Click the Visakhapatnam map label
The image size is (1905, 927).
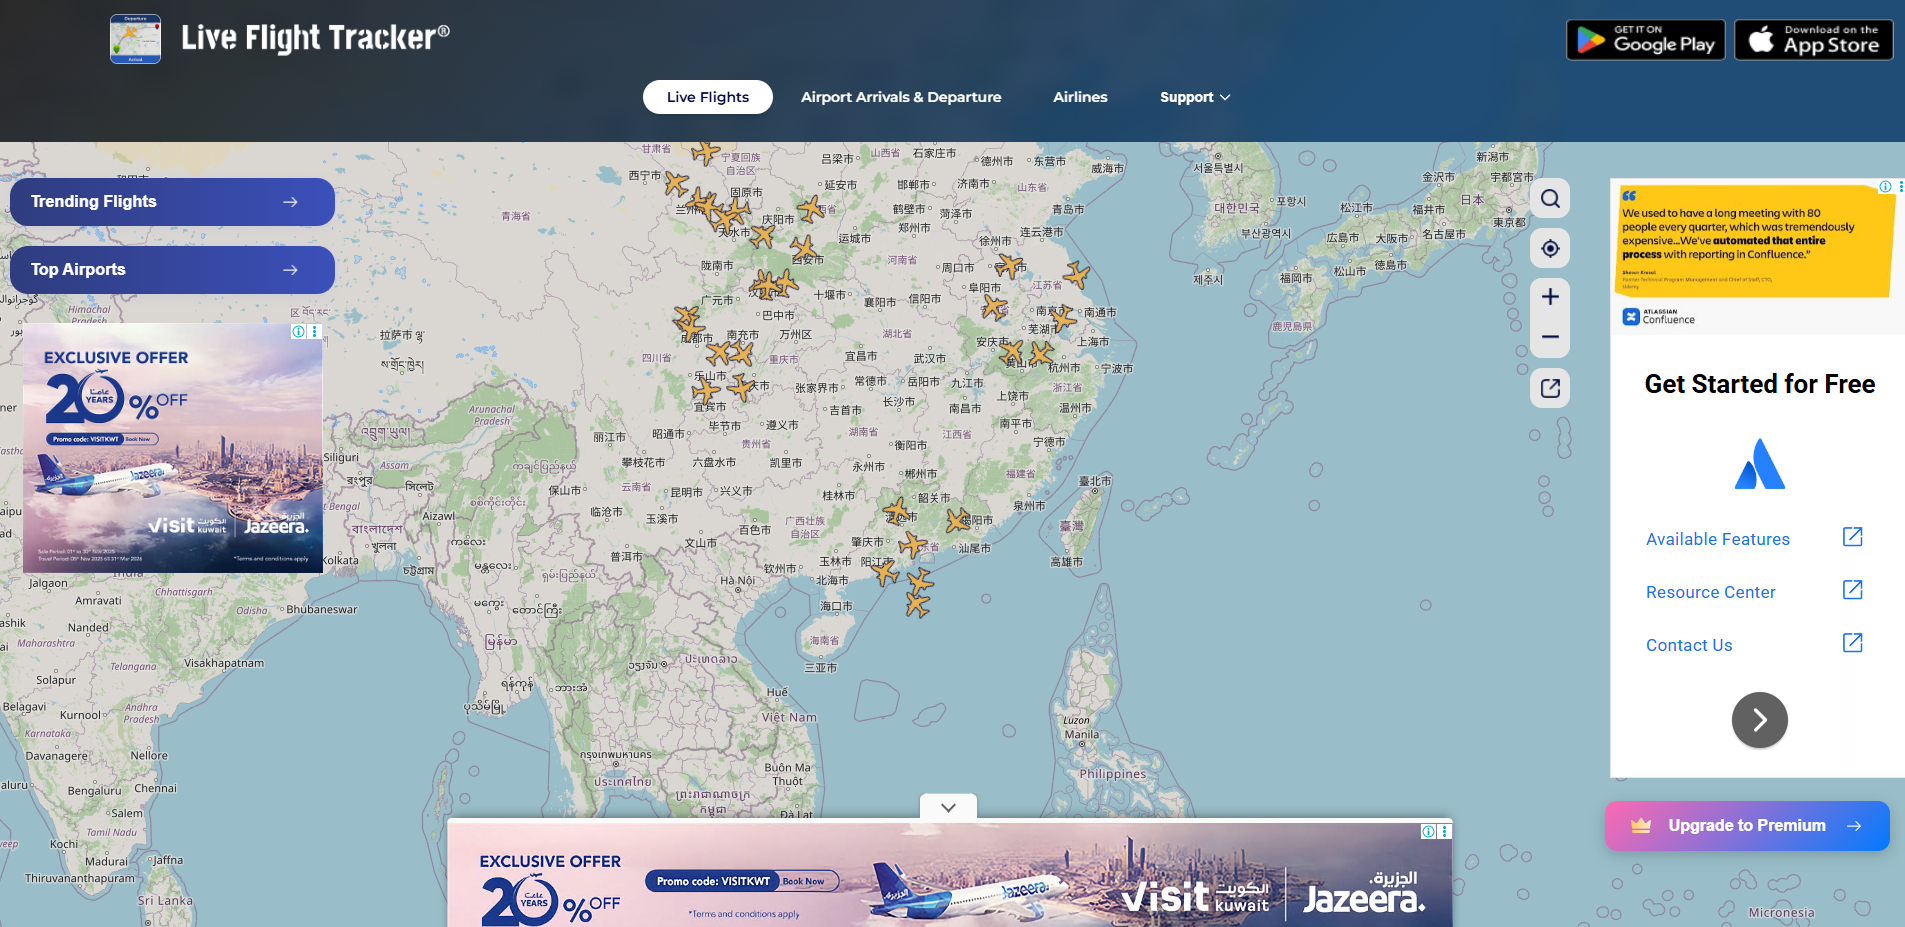coord(224,663)
